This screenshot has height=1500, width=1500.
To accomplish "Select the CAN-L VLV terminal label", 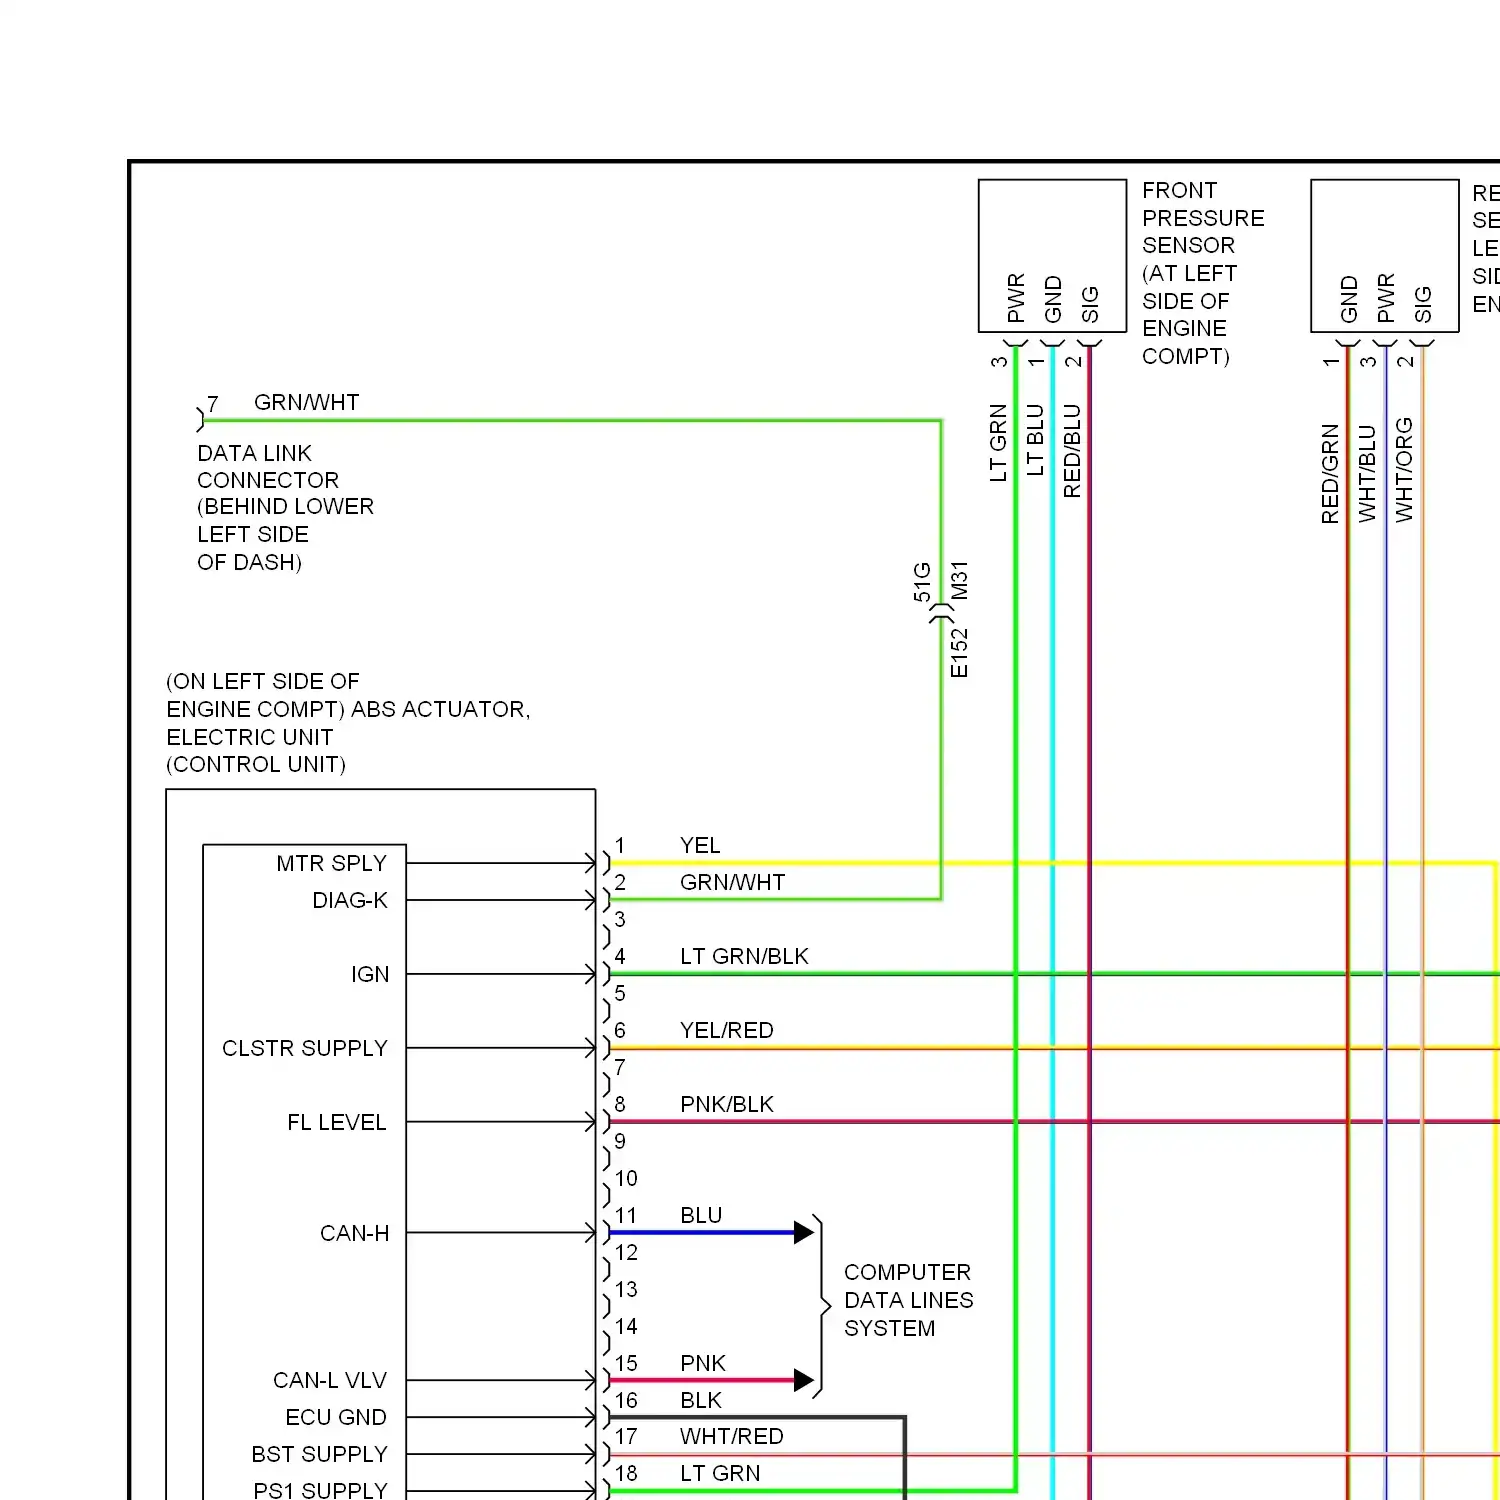I will coord(329,1380).
